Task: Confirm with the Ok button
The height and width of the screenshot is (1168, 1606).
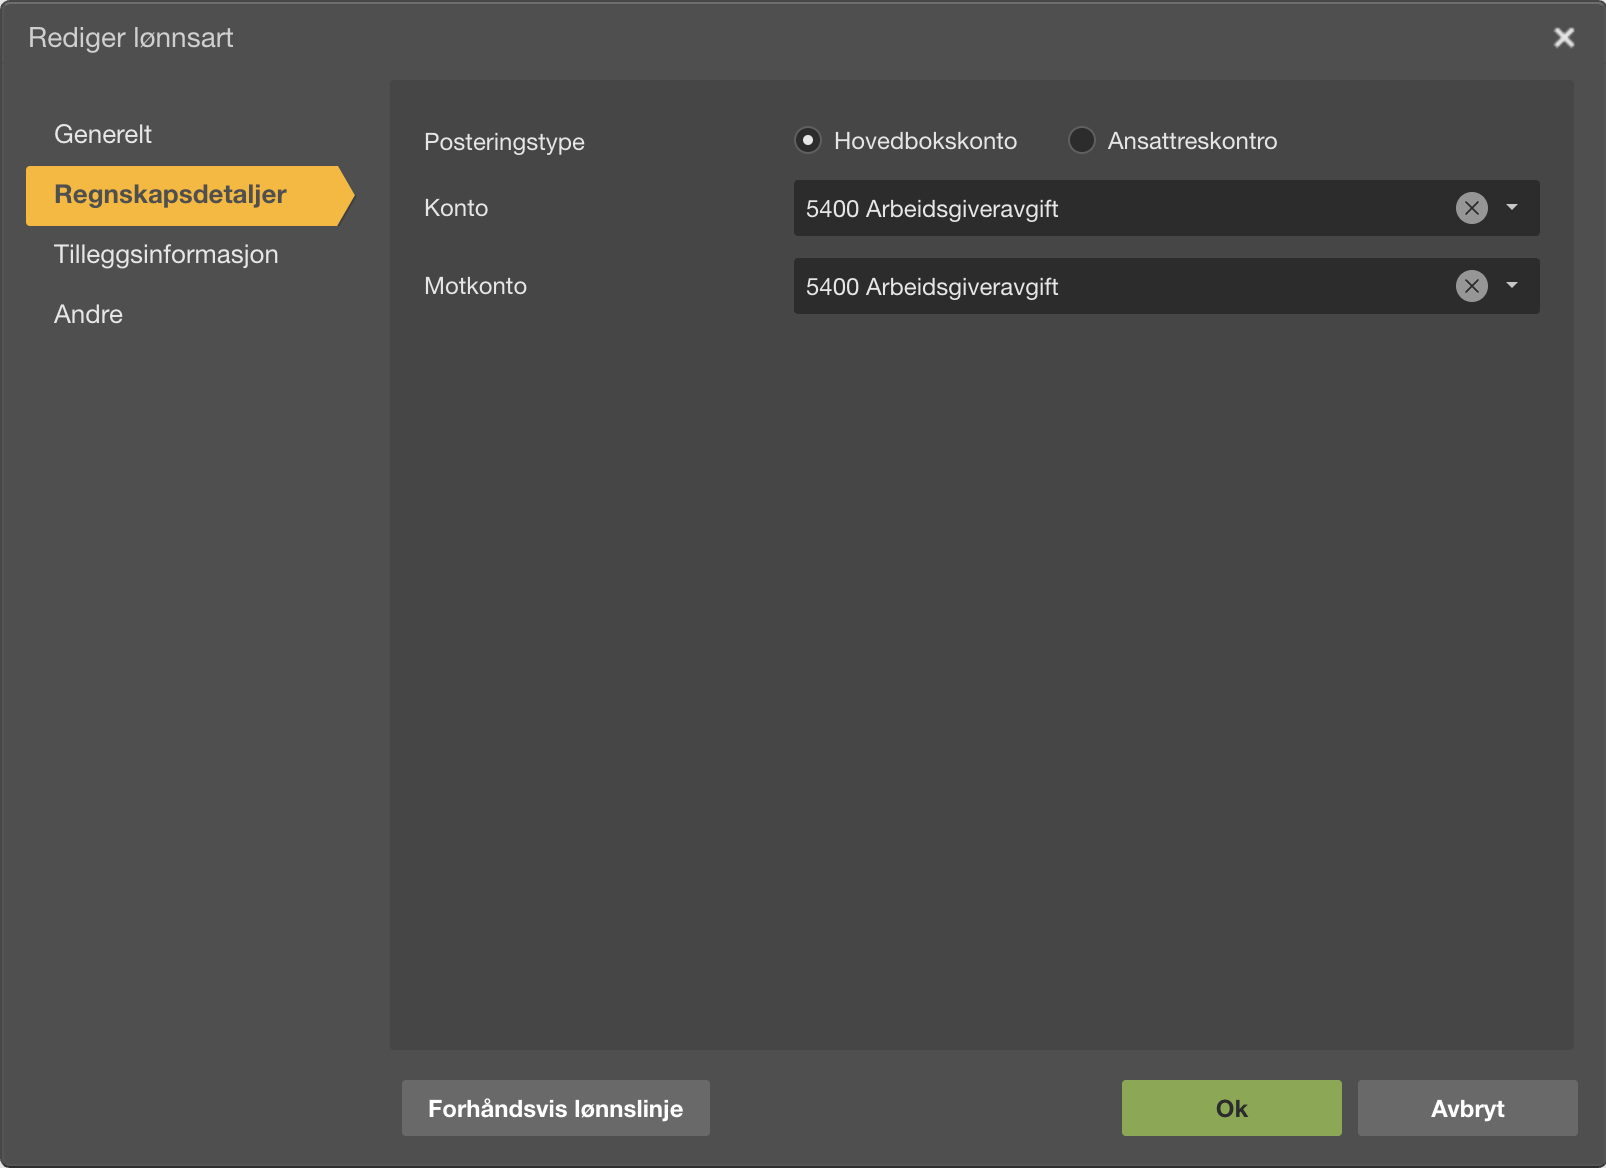Action: pyautogui.click(x=1232, y=1108)
